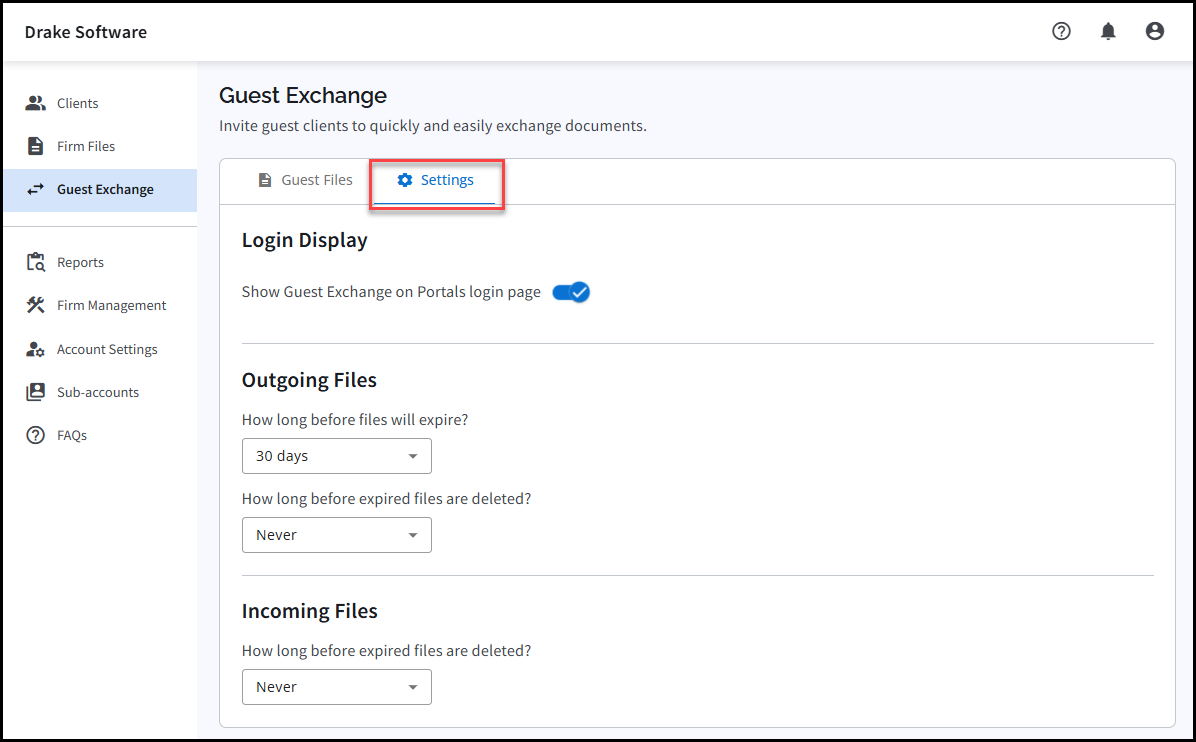The width and height of the screenshot is (1196, 742).
Task: Expand Outgoing Files expired deletion dropdown
Action: pyautogui.click(x=337, y=535)
